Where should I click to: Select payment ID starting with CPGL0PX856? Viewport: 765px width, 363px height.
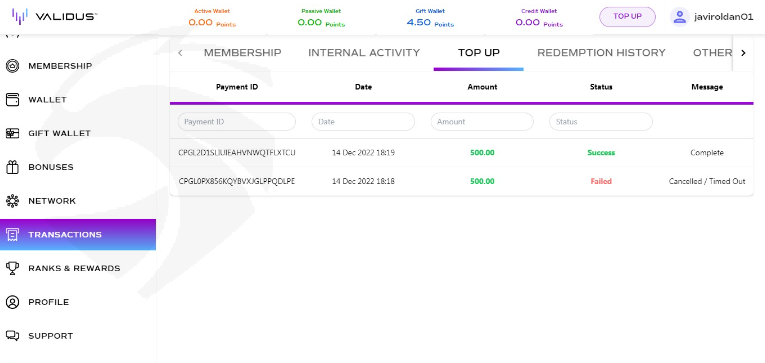pyautogui.click(x=237, y=181)
